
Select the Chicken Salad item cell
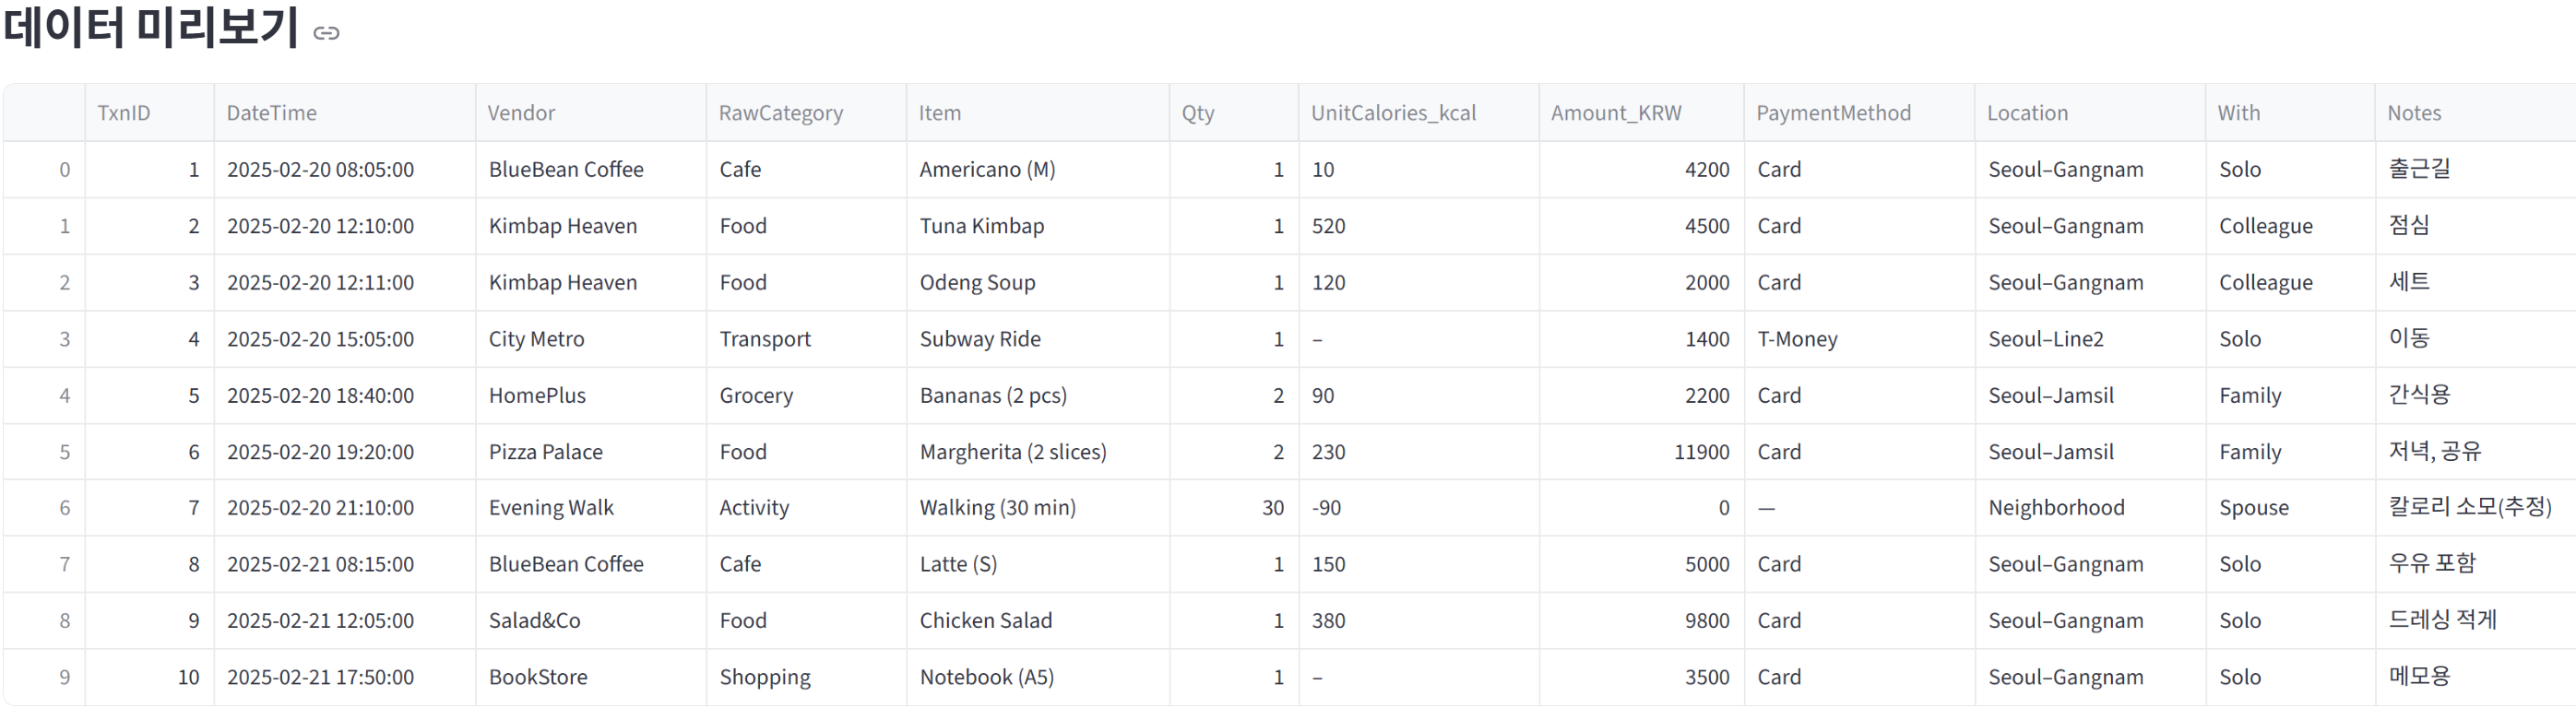[985, 621]
